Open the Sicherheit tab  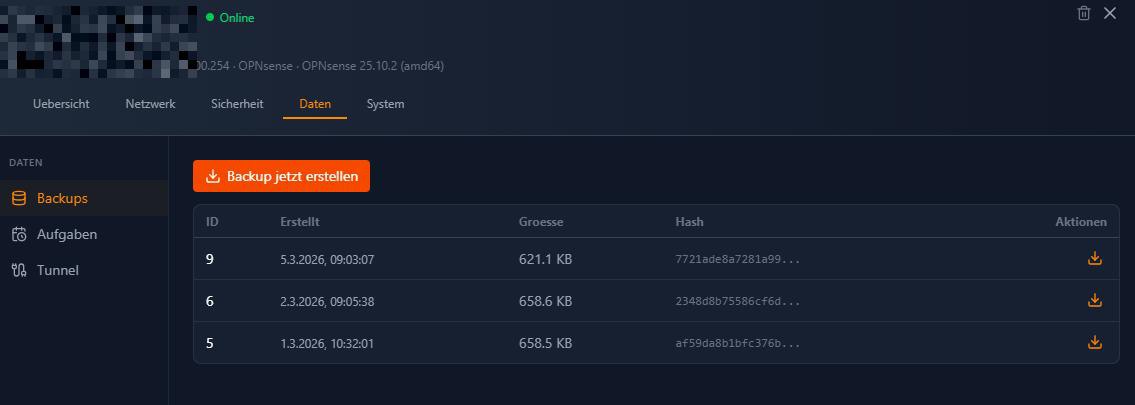pyautogui.click(x=237, y=103)
